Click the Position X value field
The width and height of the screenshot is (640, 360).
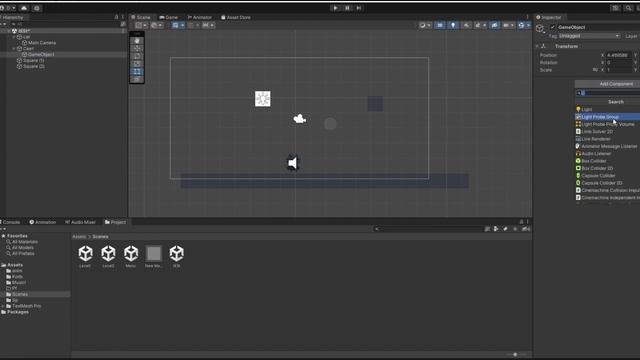(x=619, y=55)
